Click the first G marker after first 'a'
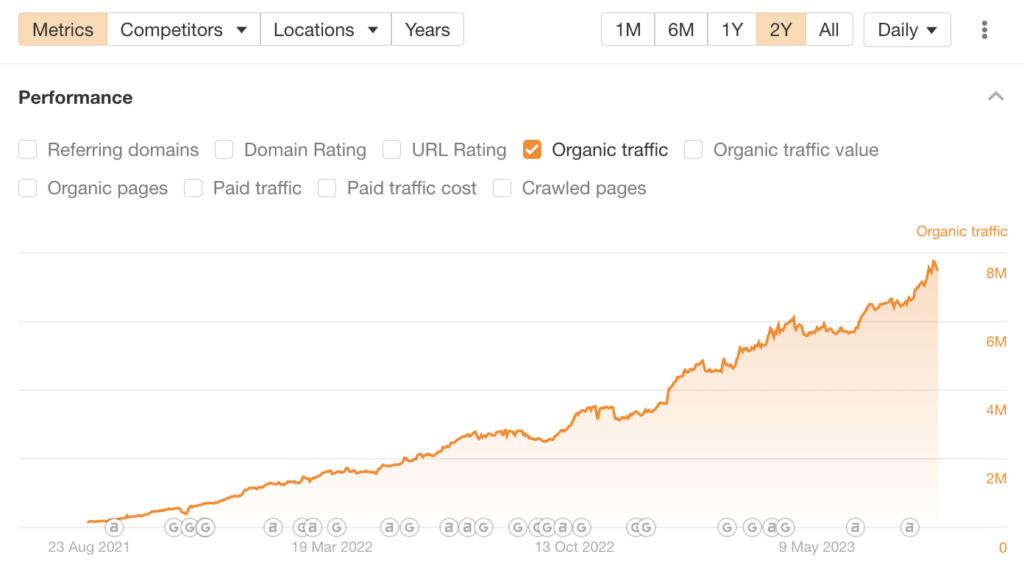1024x571 pixels. (x=174, y=527)
